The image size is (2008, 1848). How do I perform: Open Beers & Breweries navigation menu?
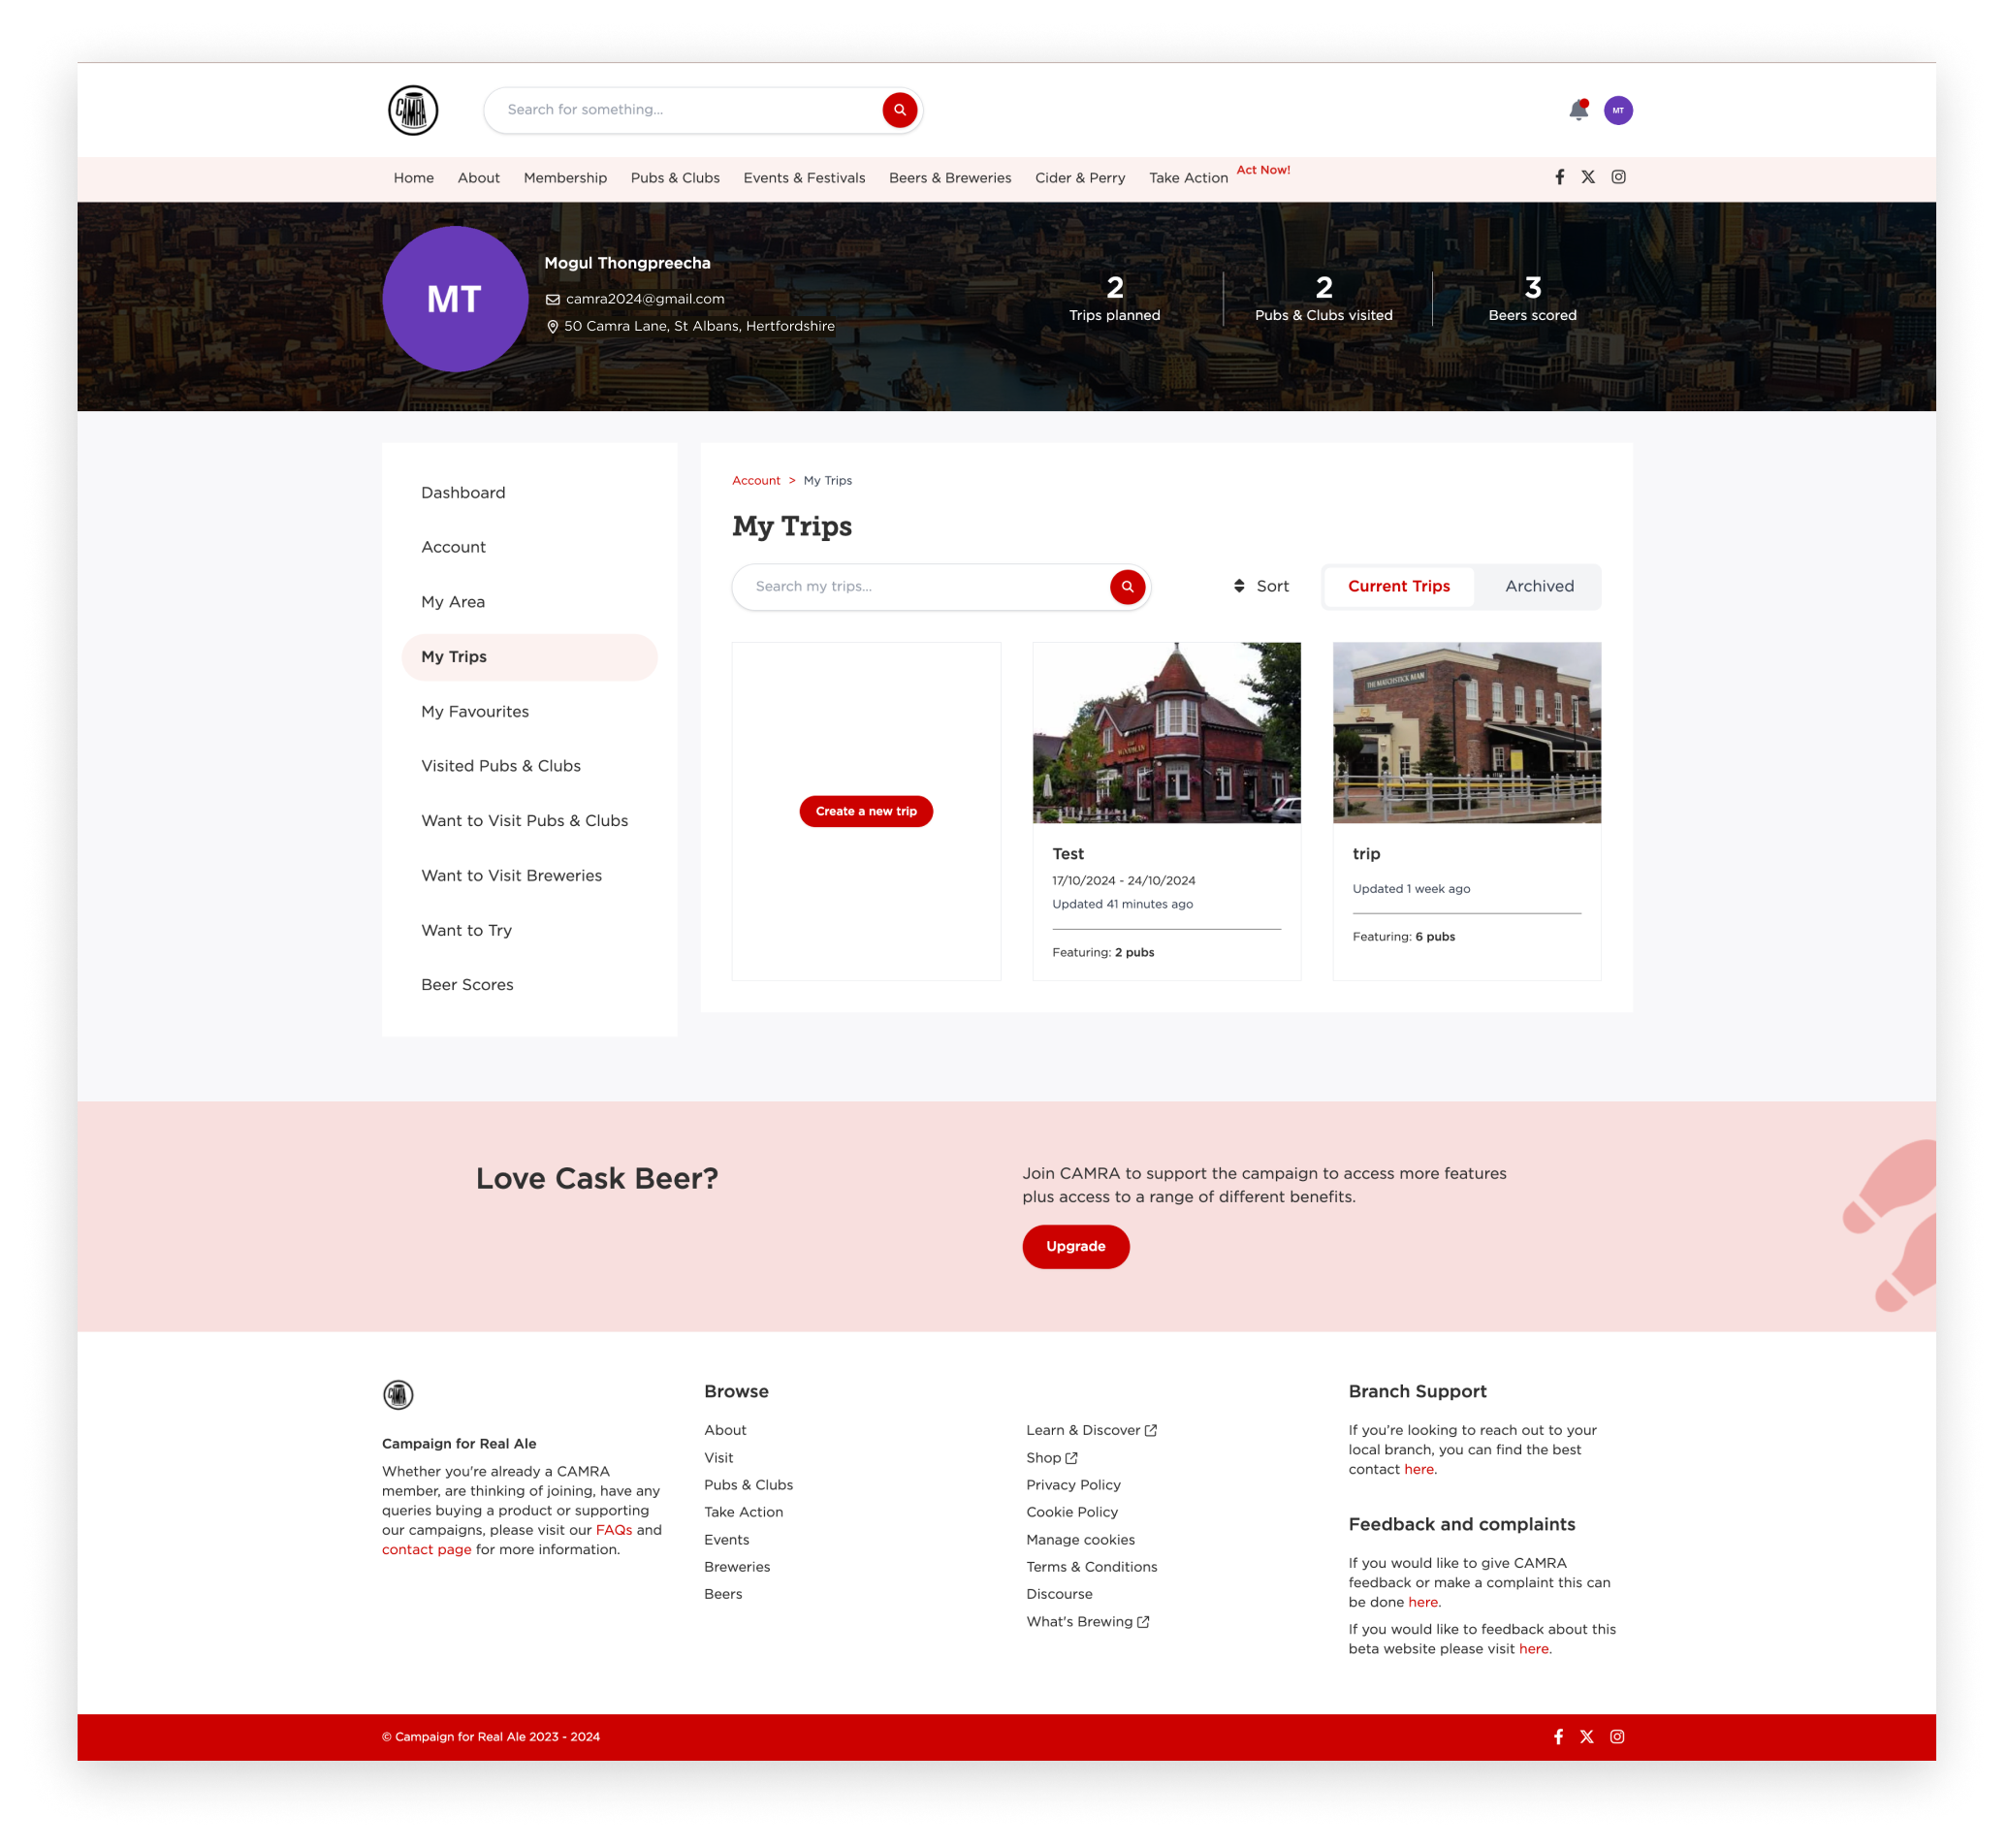(949, 178)
